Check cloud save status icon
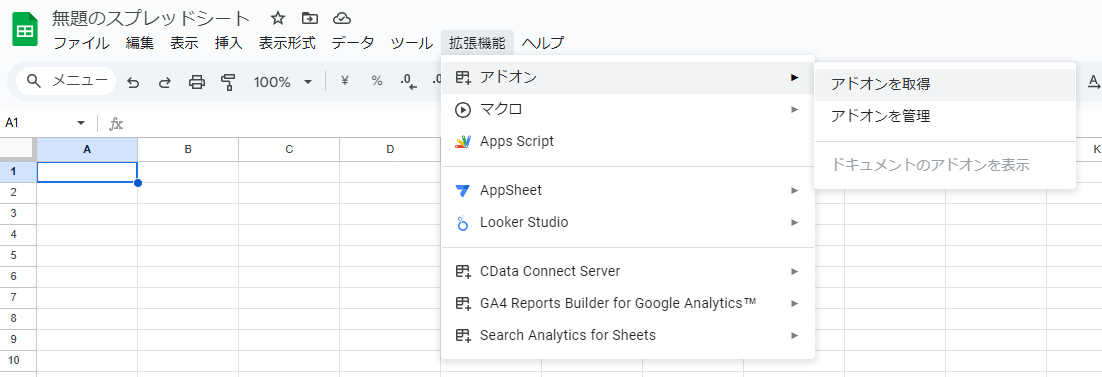This screenshot has height=377, width=1102. click(x=342, y=18)
